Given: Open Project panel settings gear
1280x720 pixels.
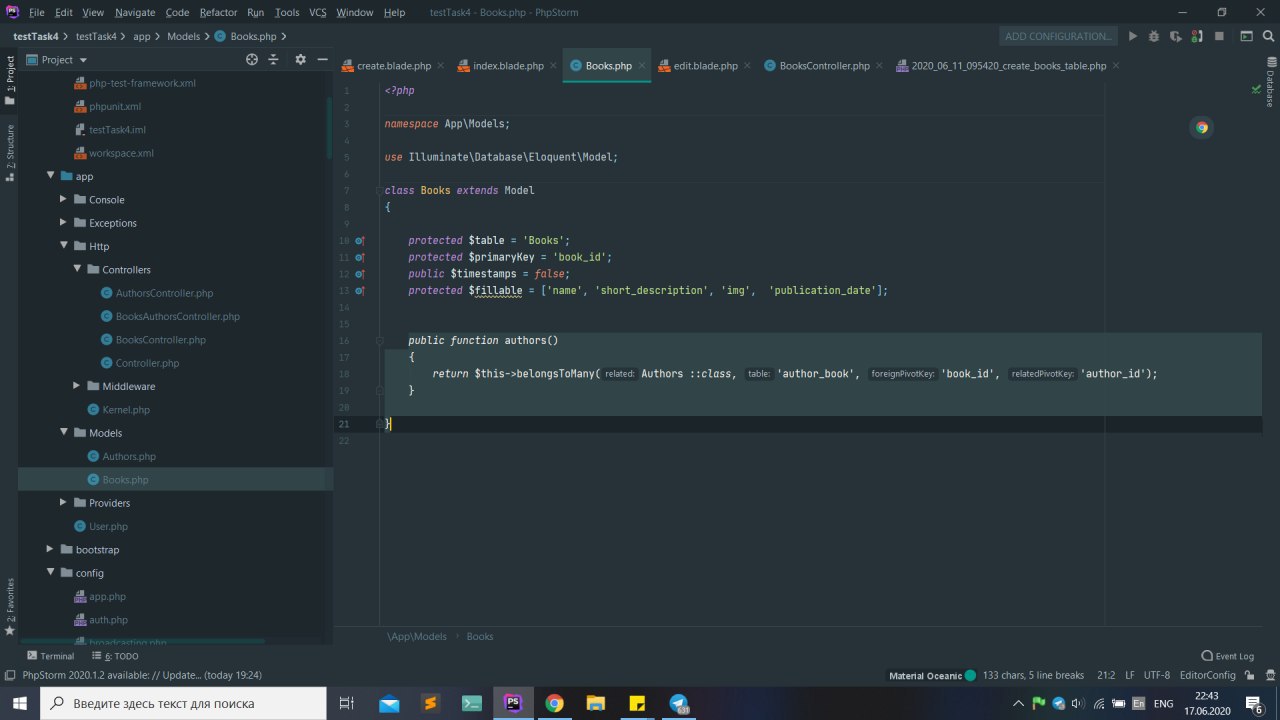Looking at the screenshot, I should pos(300,60).
